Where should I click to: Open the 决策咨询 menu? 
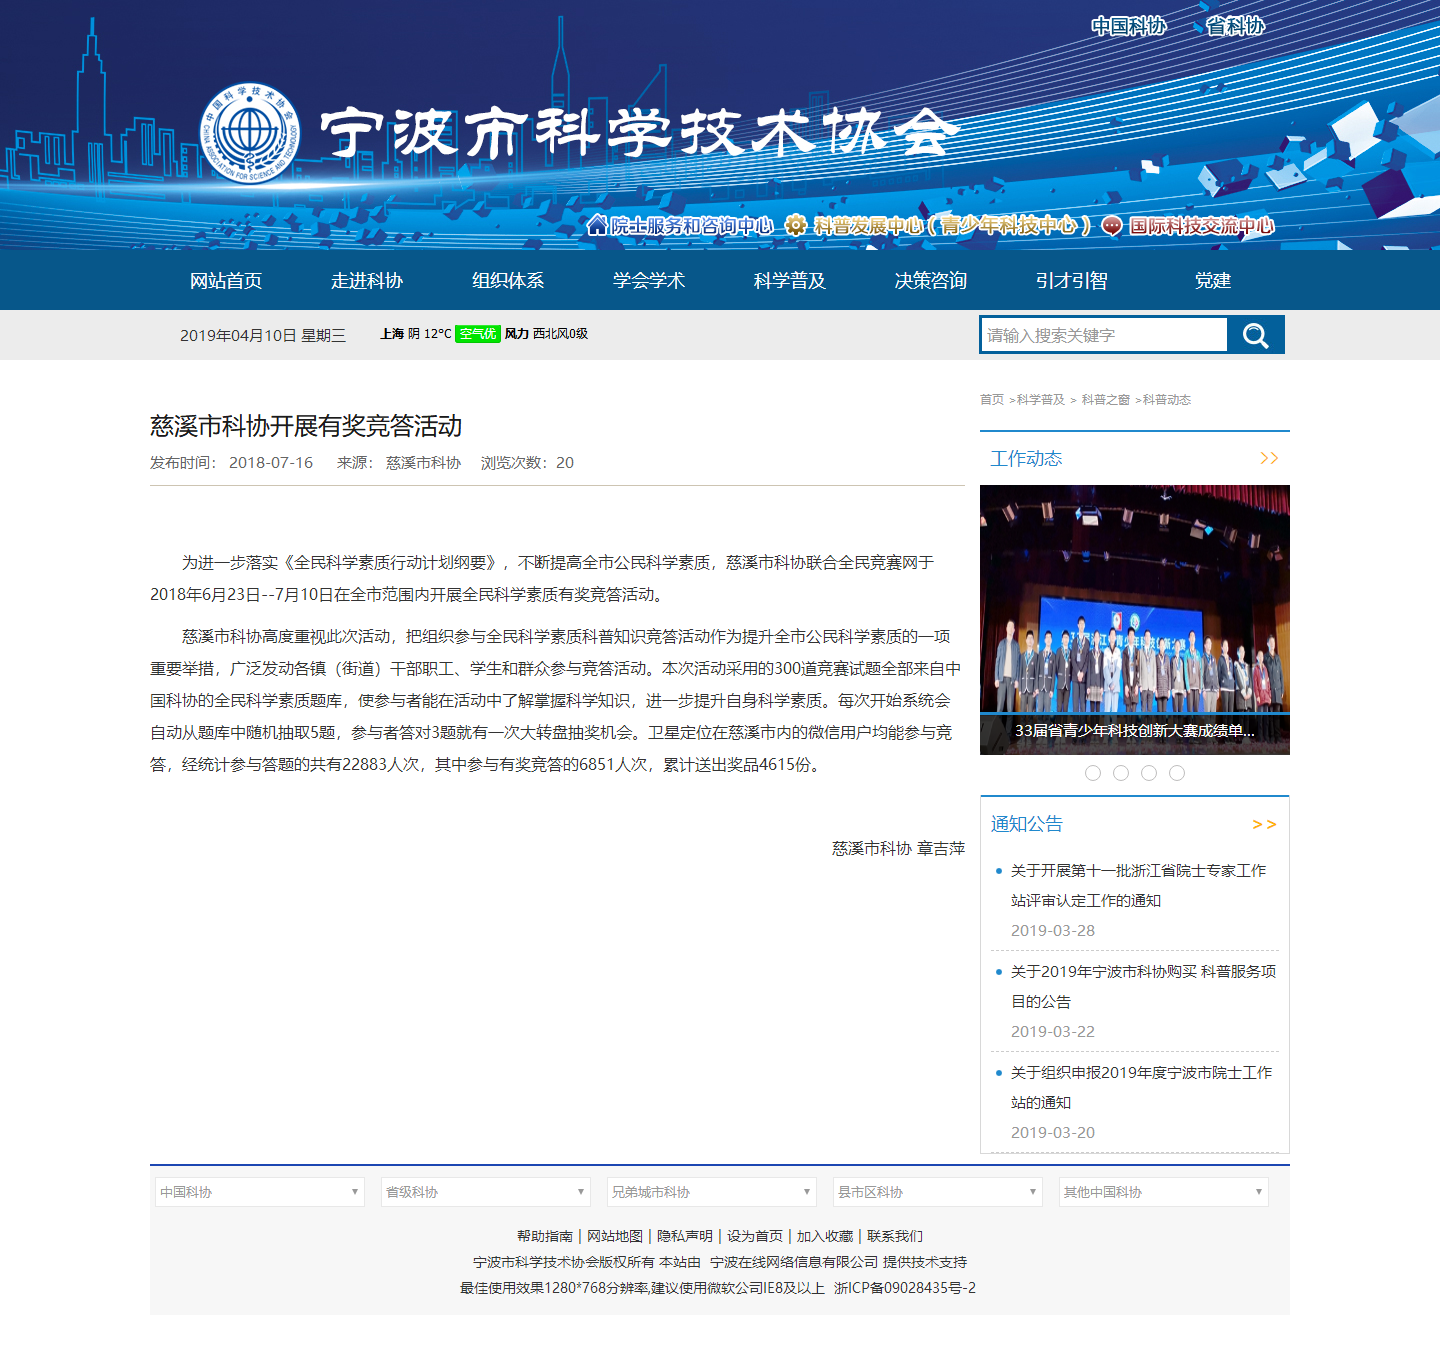click(x=931, y=281)
